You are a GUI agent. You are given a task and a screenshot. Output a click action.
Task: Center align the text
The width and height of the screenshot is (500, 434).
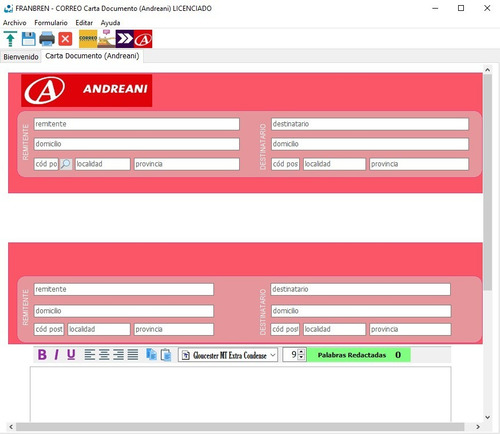(x=104, y=355)
